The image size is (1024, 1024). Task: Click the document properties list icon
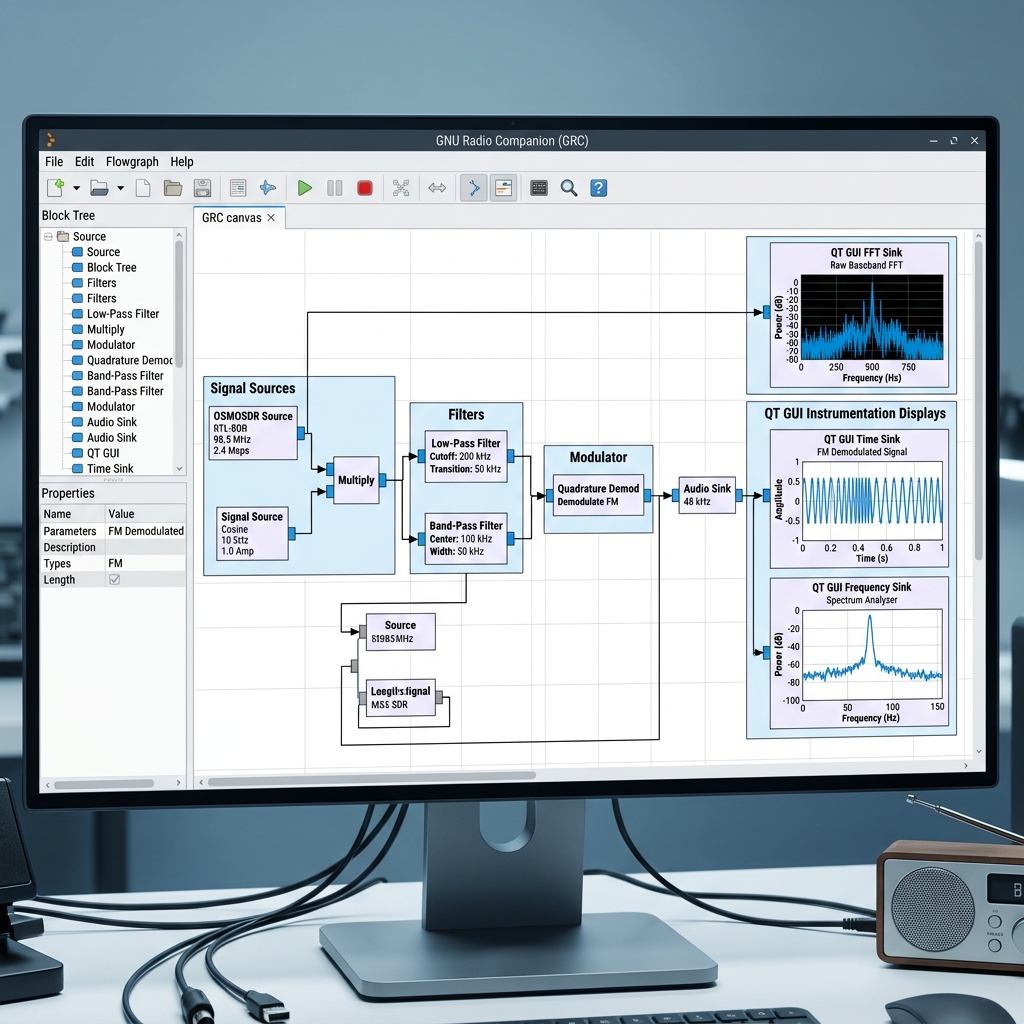238,188
